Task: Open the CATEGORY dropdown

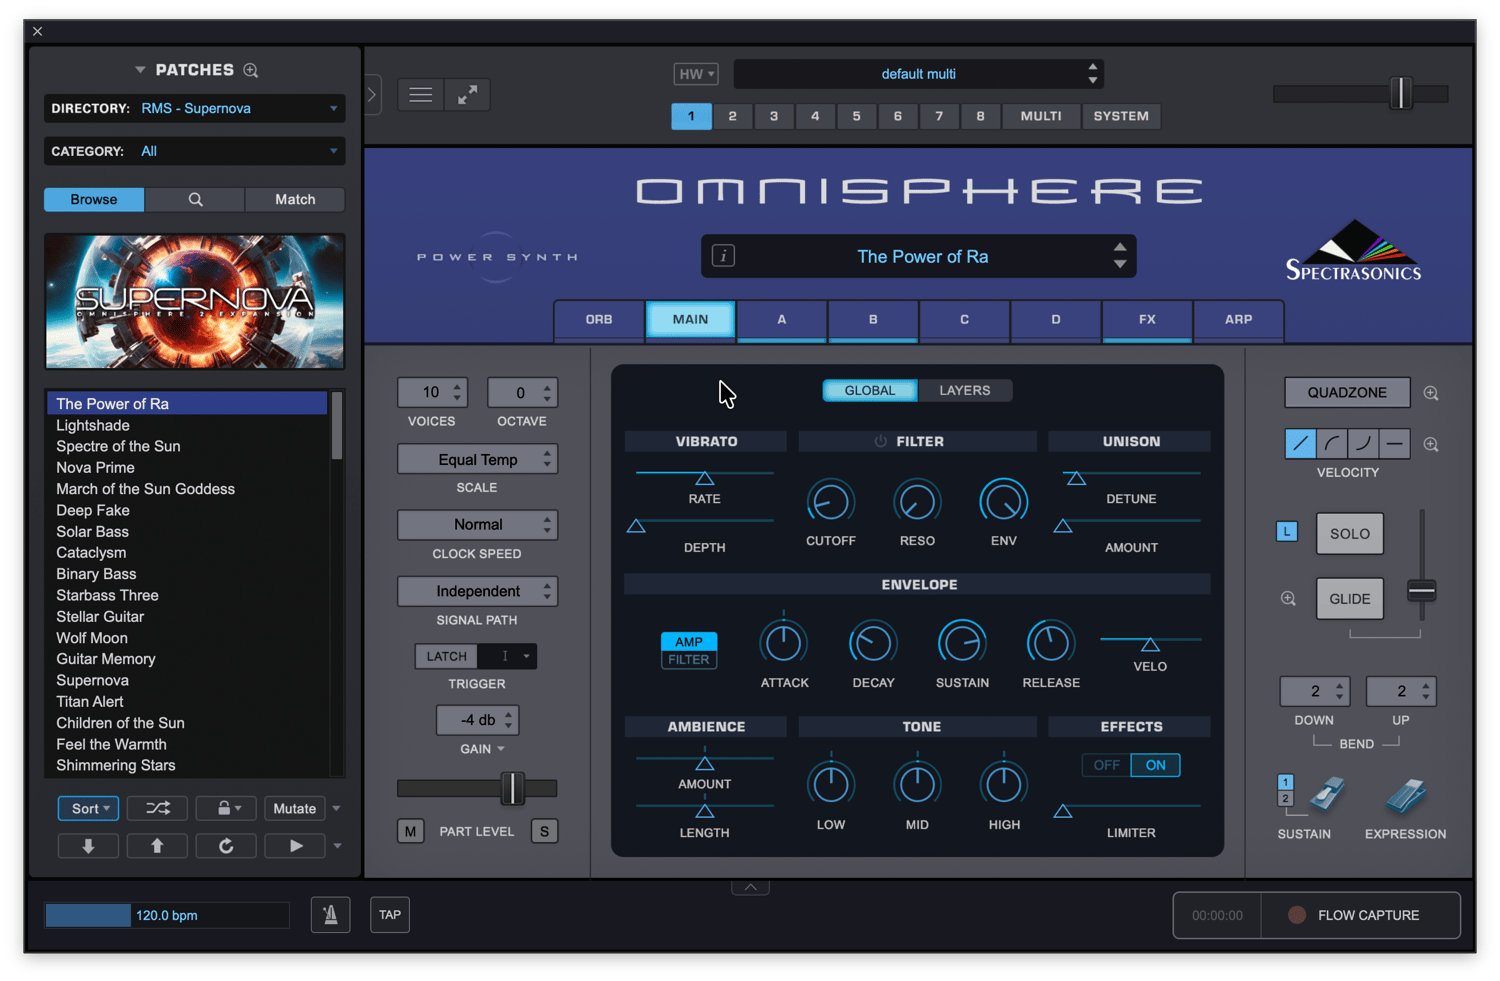Action: click(195, 151)
